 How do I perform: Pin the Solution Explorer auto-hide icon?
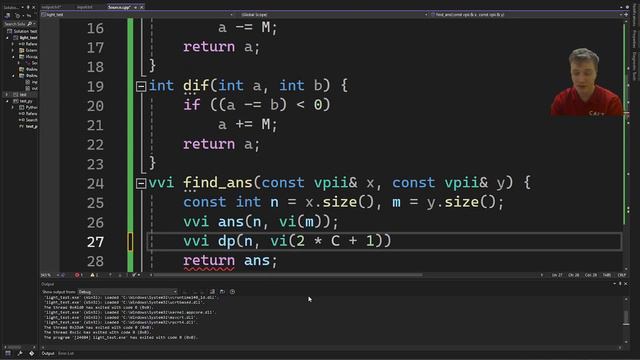28,7
